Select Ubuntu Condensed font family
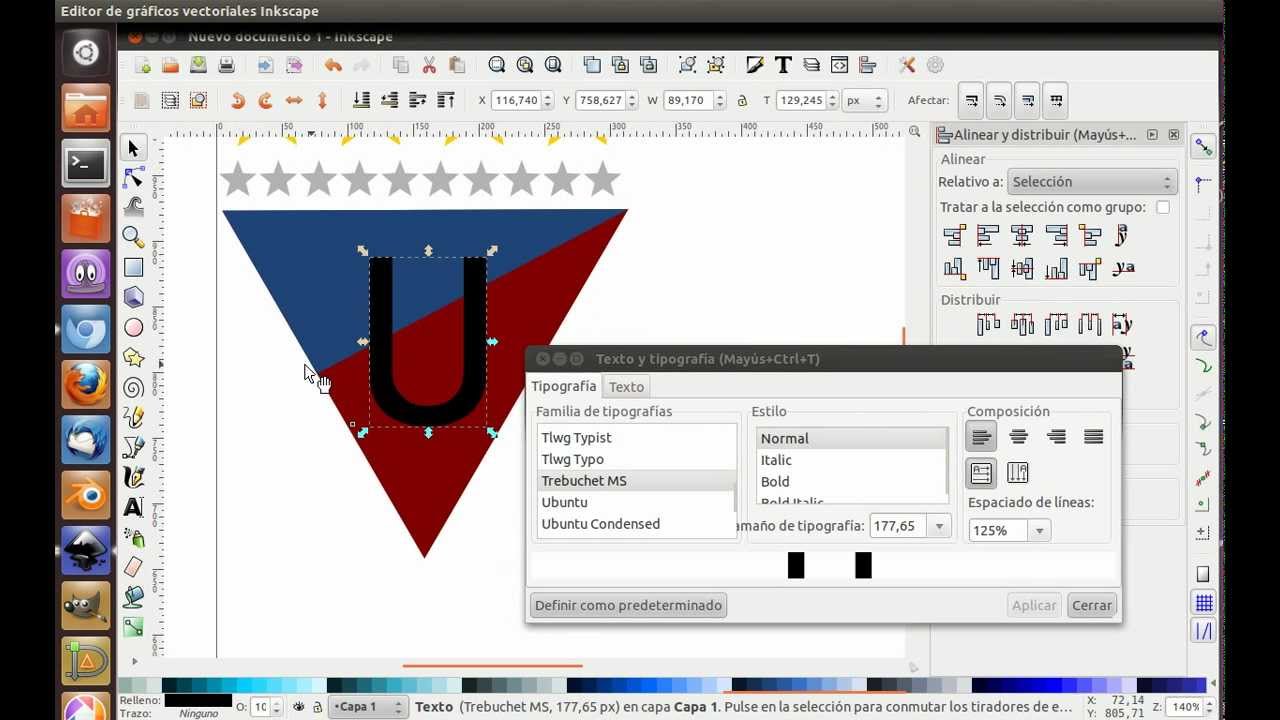This screenshot has height=720, width=1280. pyautogui.click(x=636, y=524)
